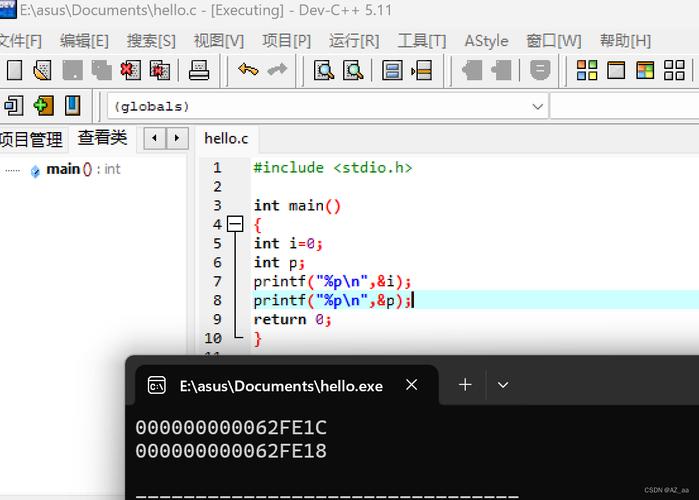Select main() : int in class tree

coord(83,169)
